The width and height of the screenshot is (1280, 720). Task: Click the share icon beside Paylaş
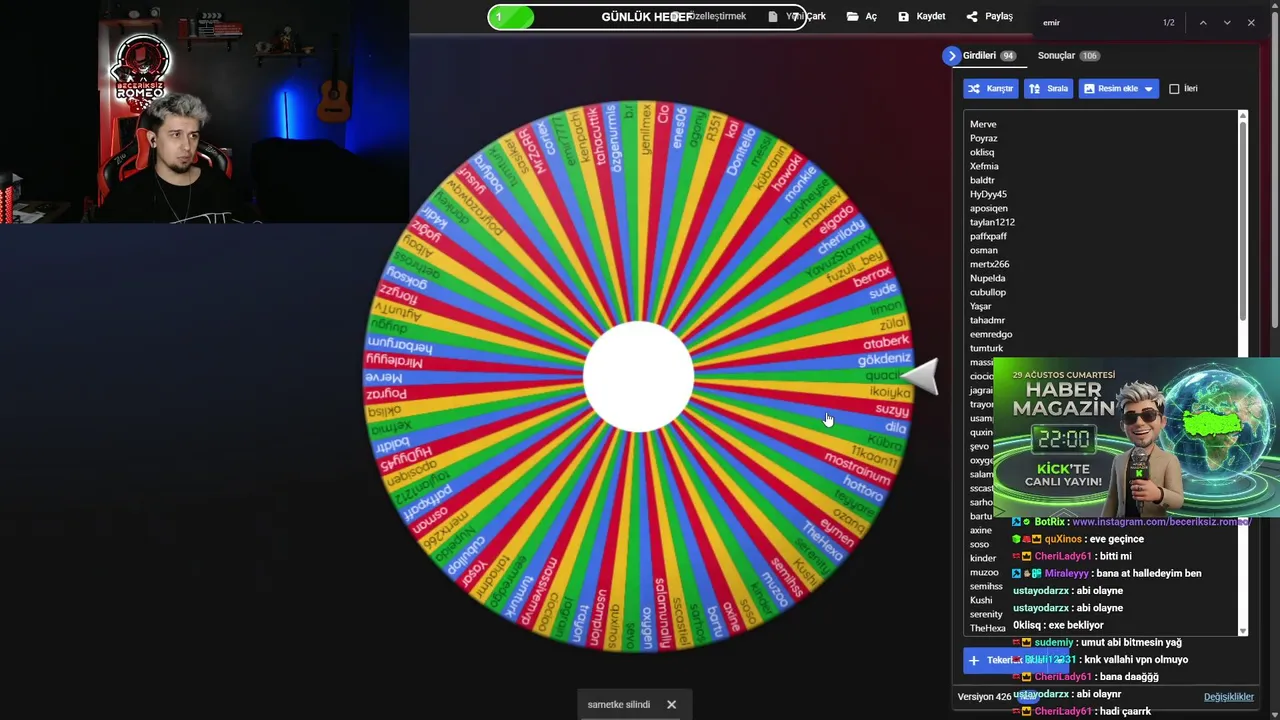(971, 16)
